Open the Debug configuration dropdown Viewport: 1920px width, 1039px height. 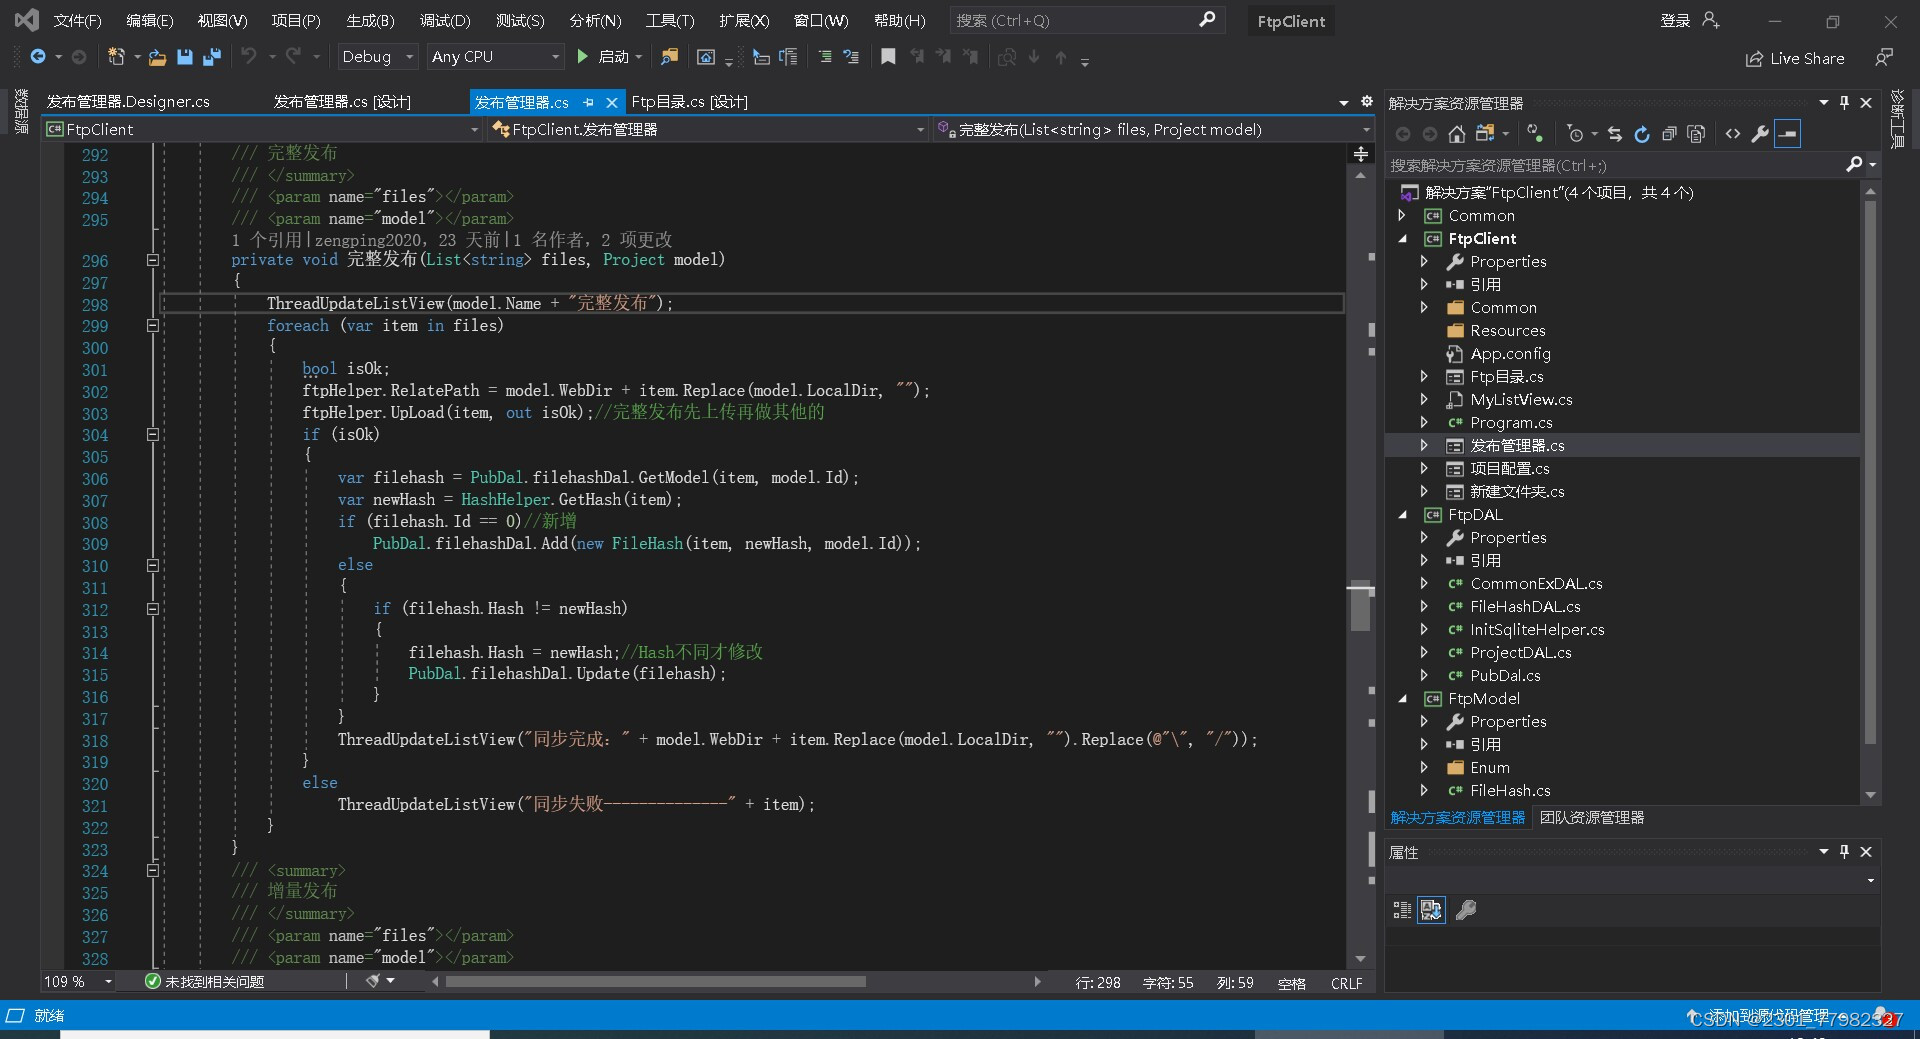(x=378, y=57)
